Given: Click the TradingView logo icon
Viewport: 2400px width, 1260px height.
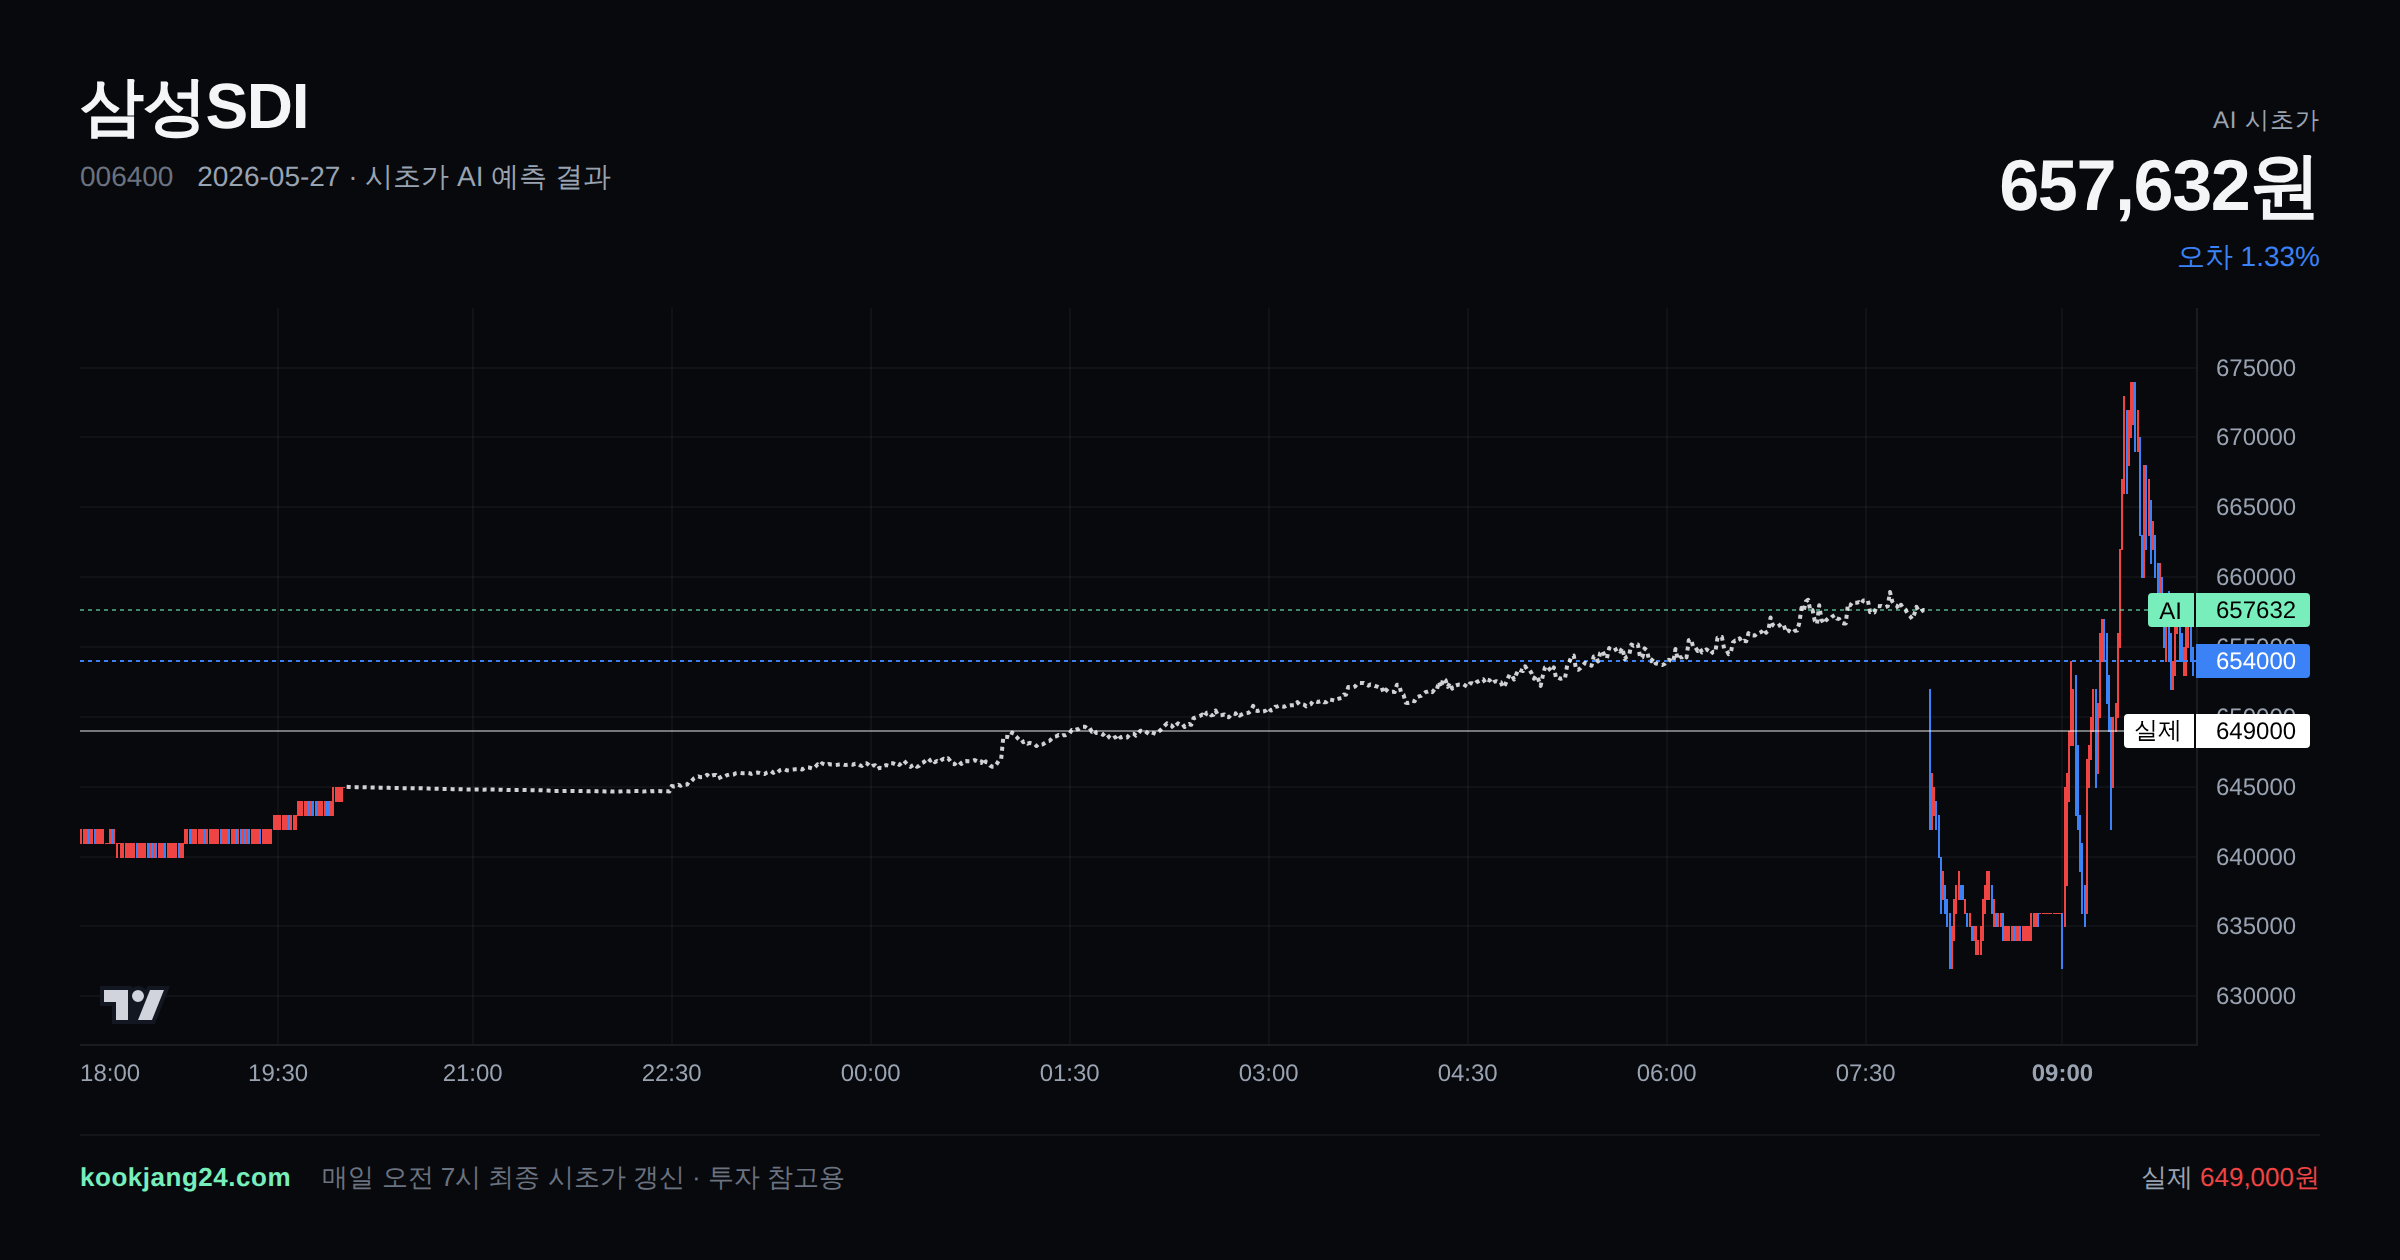Looking at the screenshot, I should click(x=133, y=1004).
